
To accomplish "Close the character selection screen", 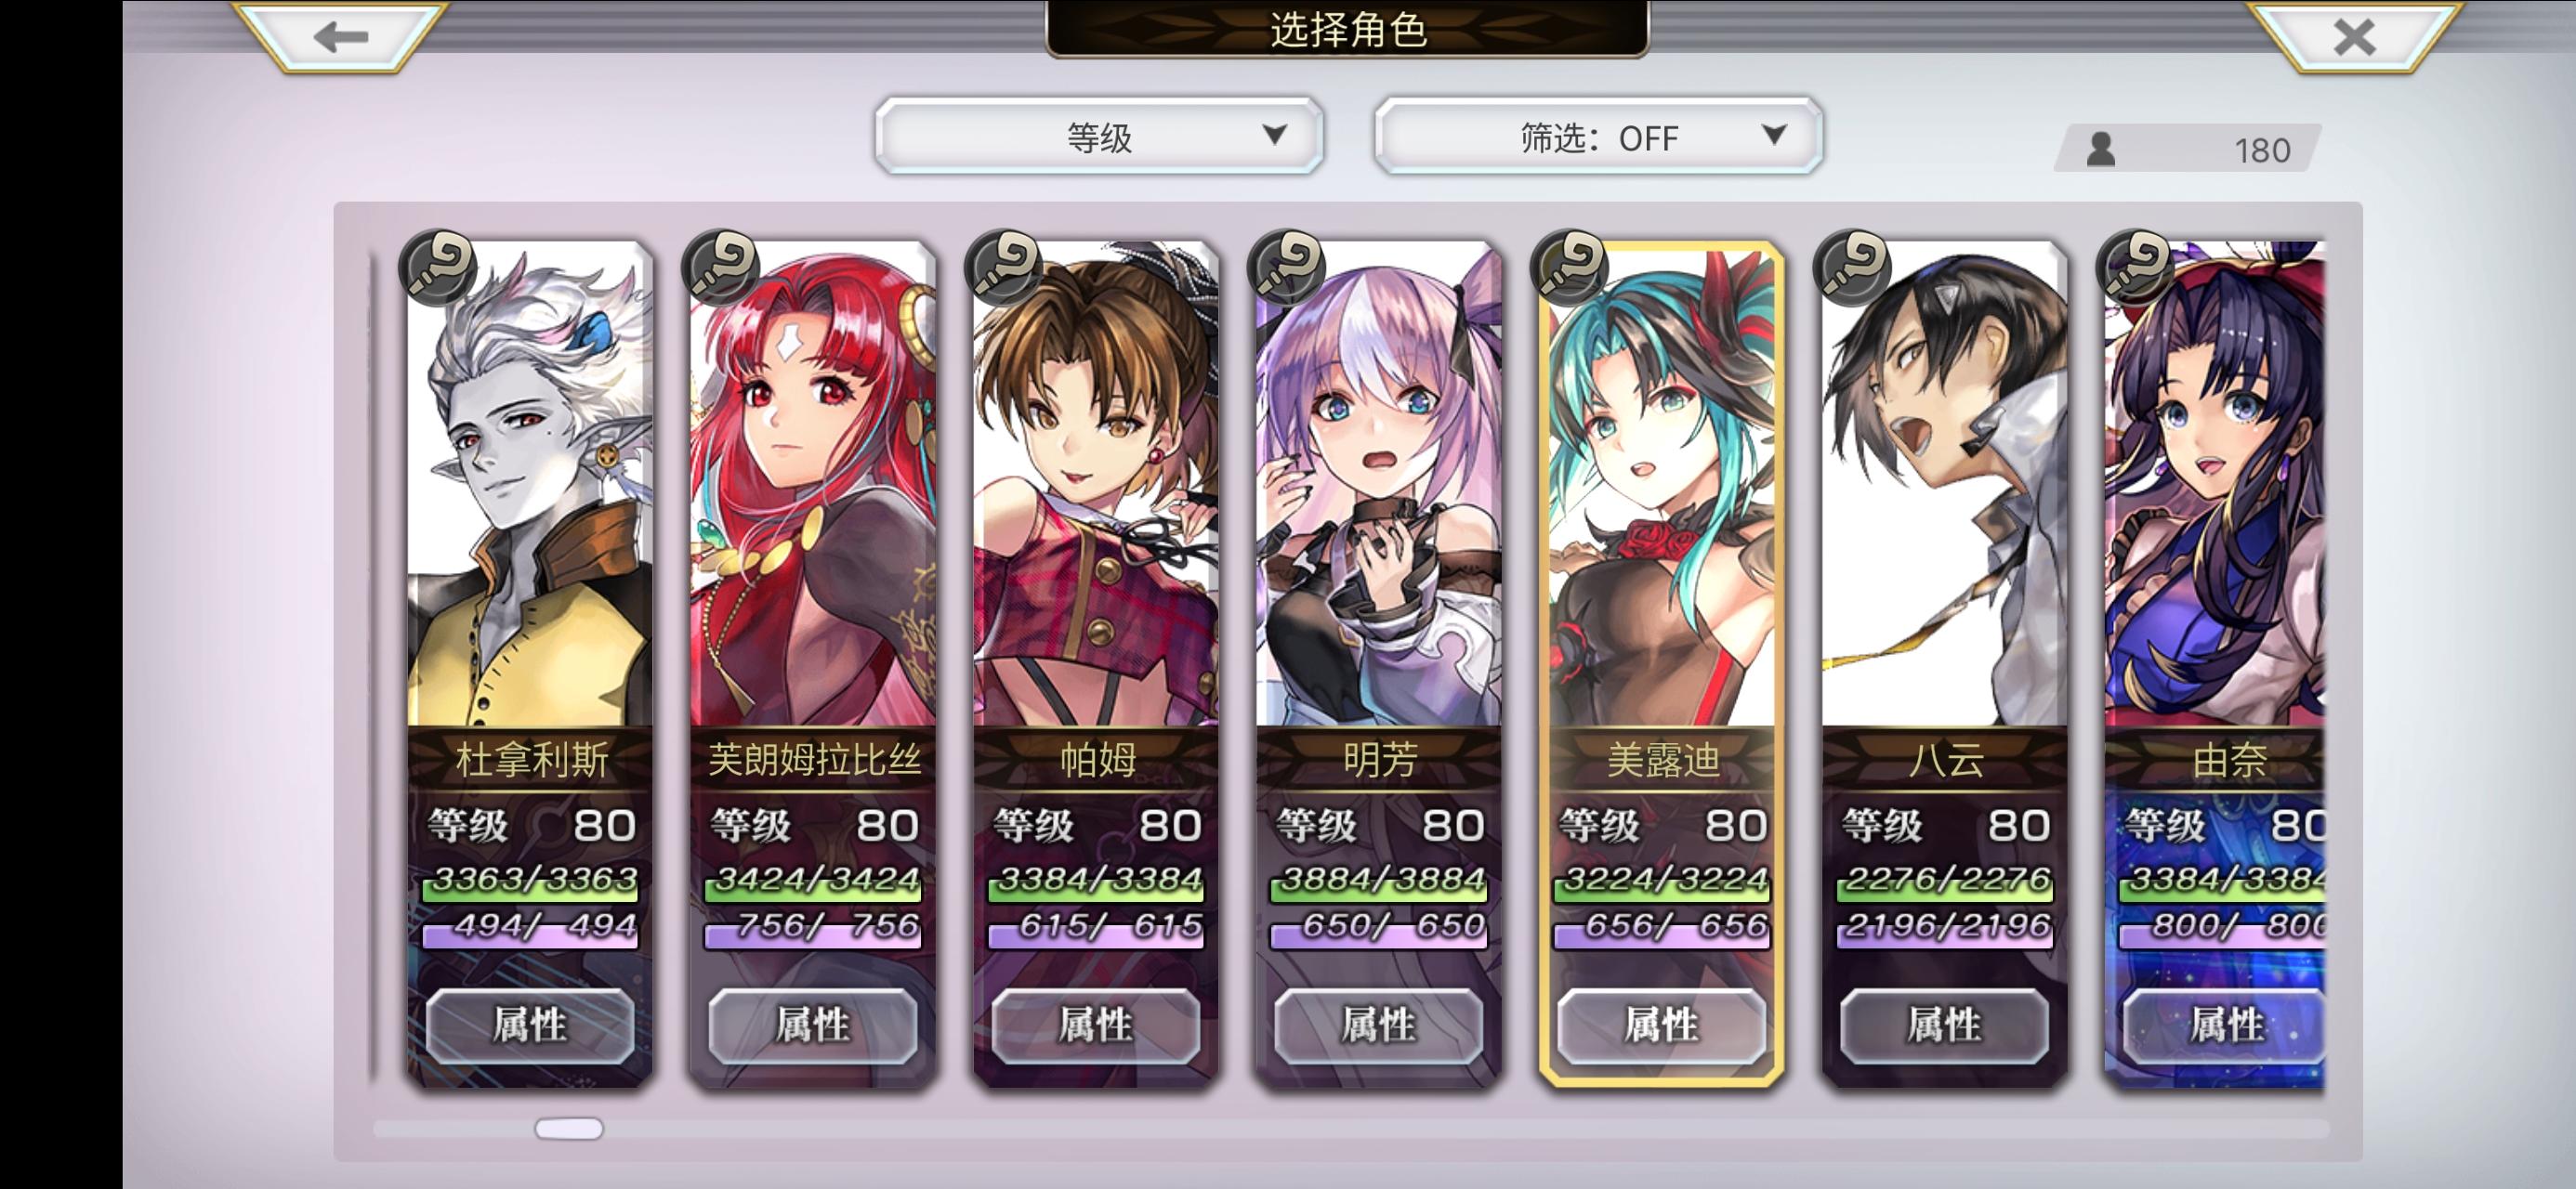I will coord(2354,37).
